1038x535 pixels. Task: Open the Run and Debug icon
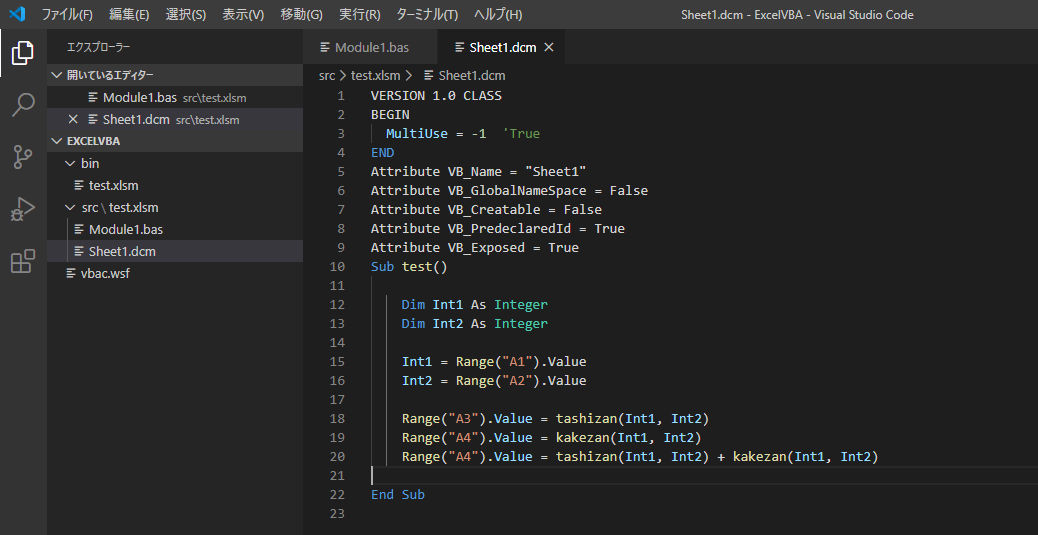pos(23,209)
